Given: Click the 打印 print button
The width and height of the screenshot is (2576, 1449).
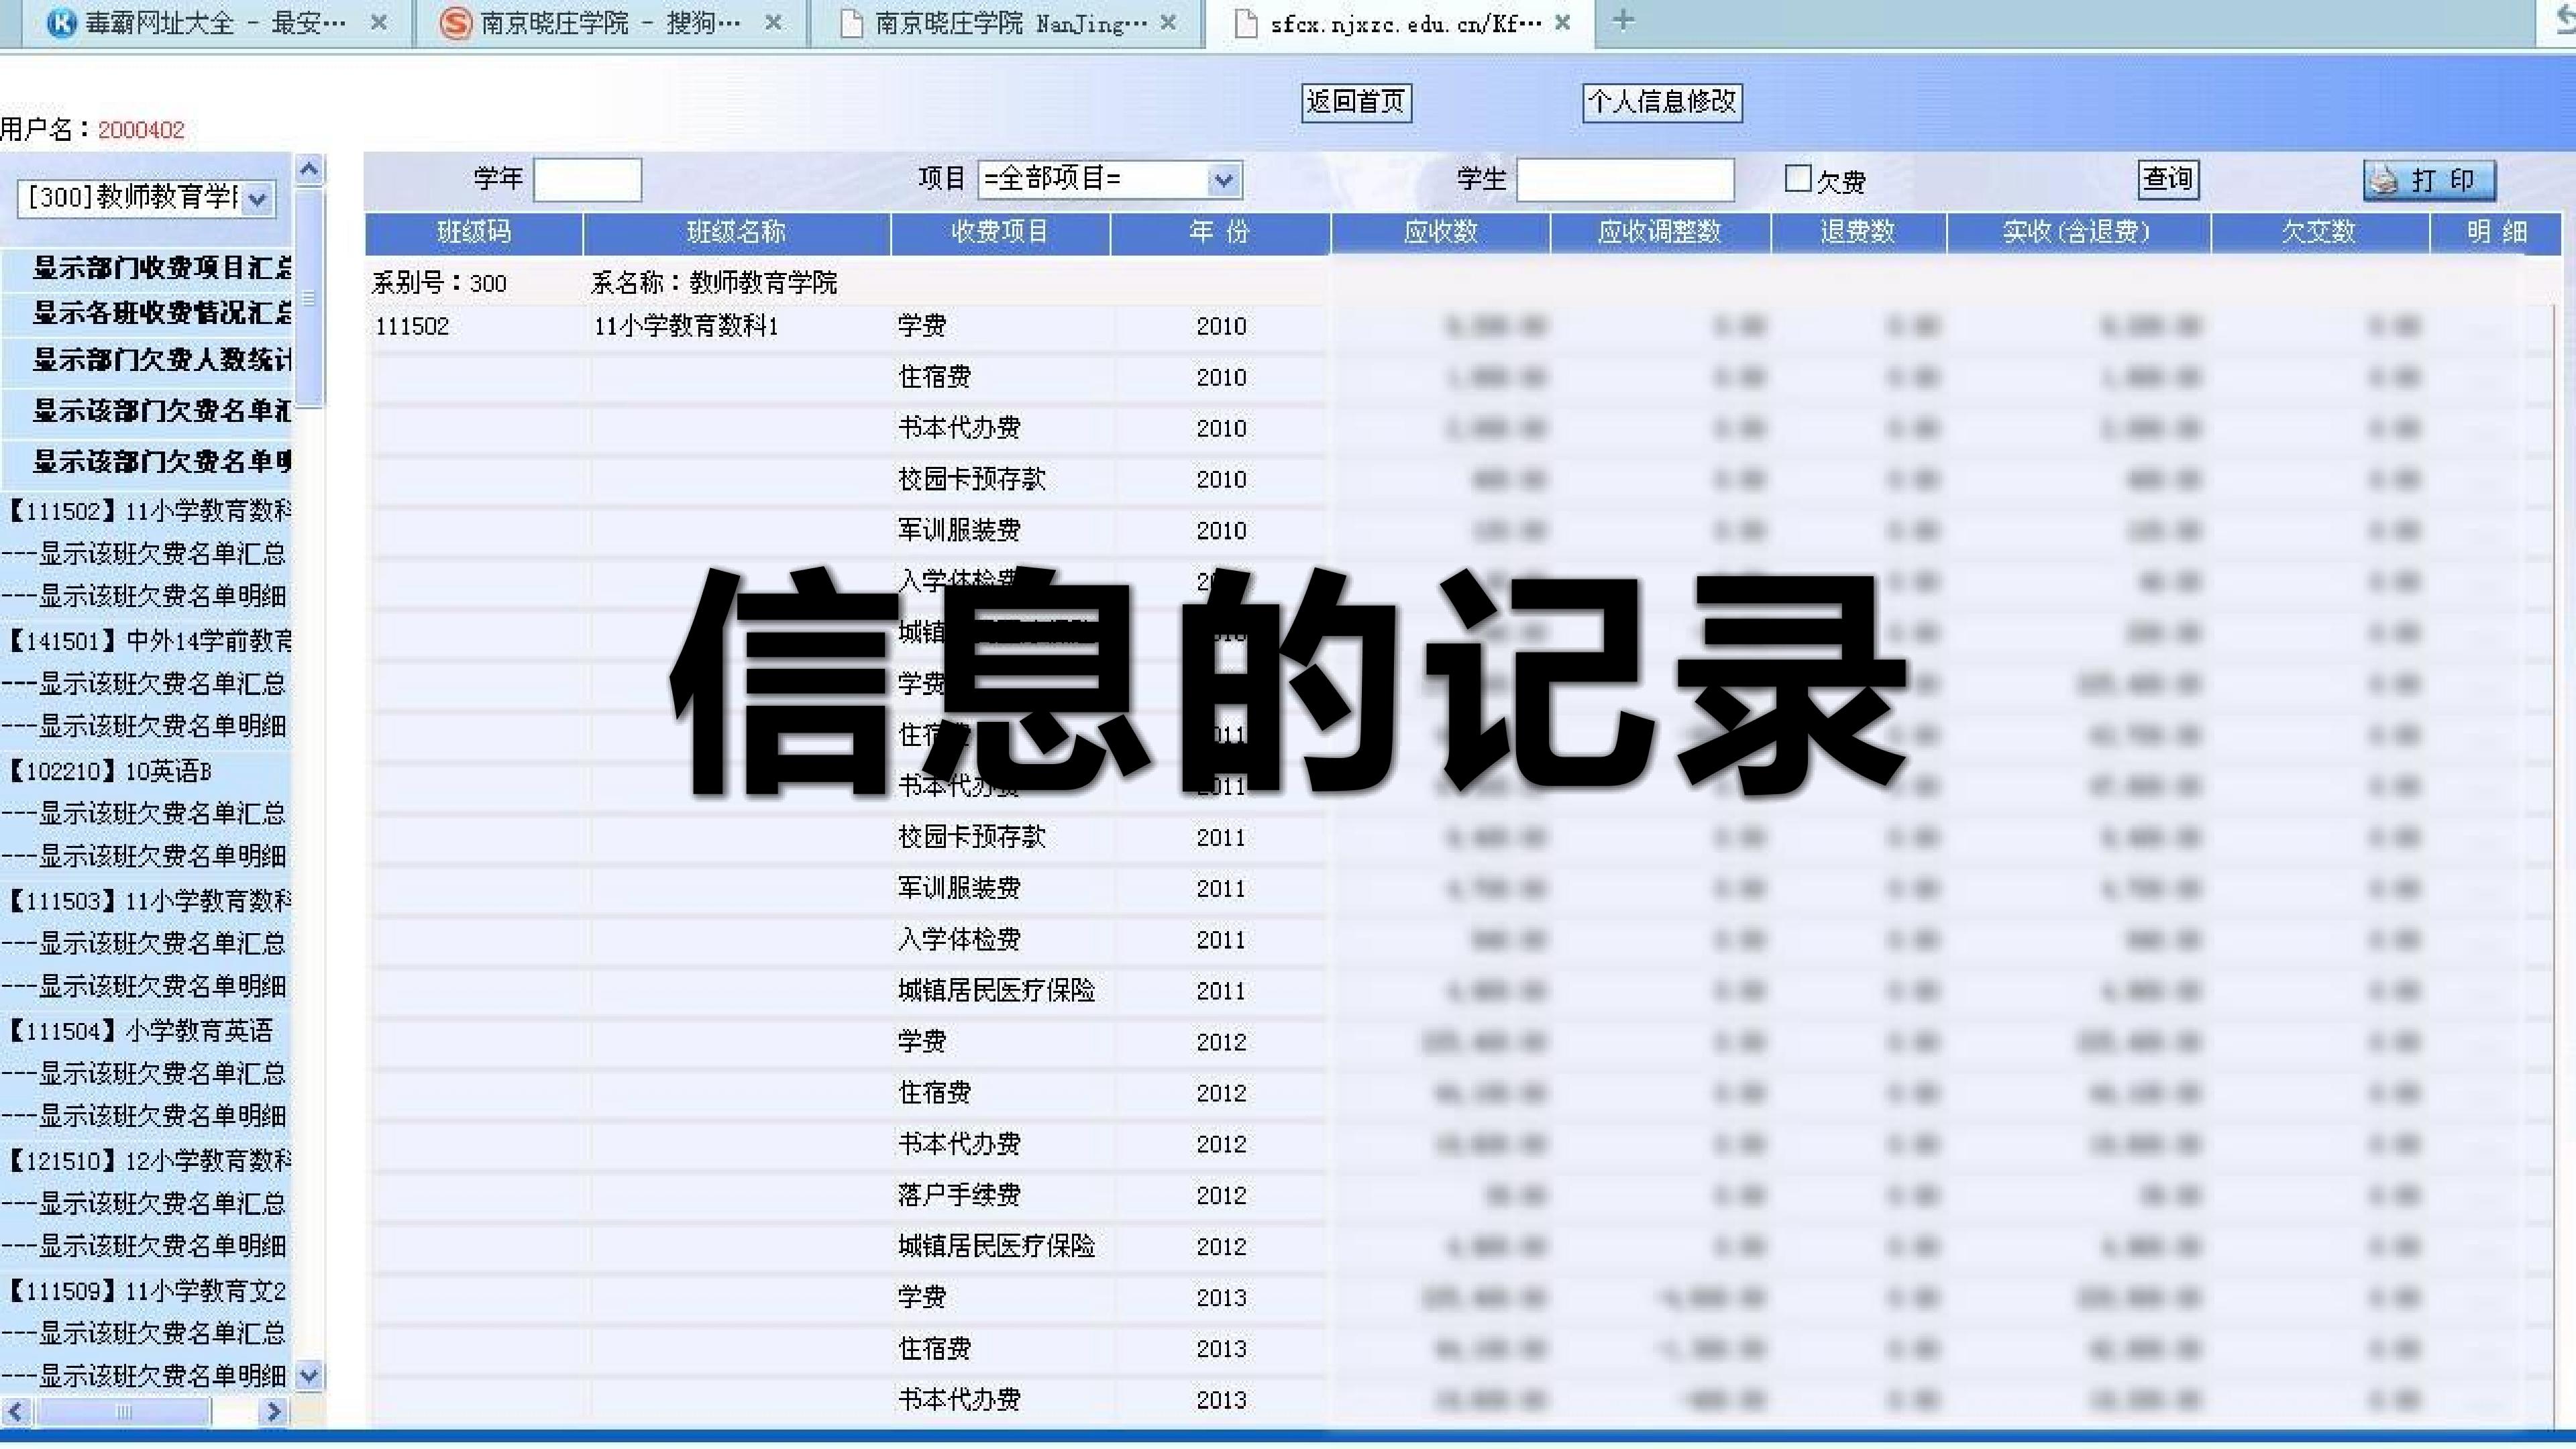Looking at the screenshot, I should [2429, 180].
